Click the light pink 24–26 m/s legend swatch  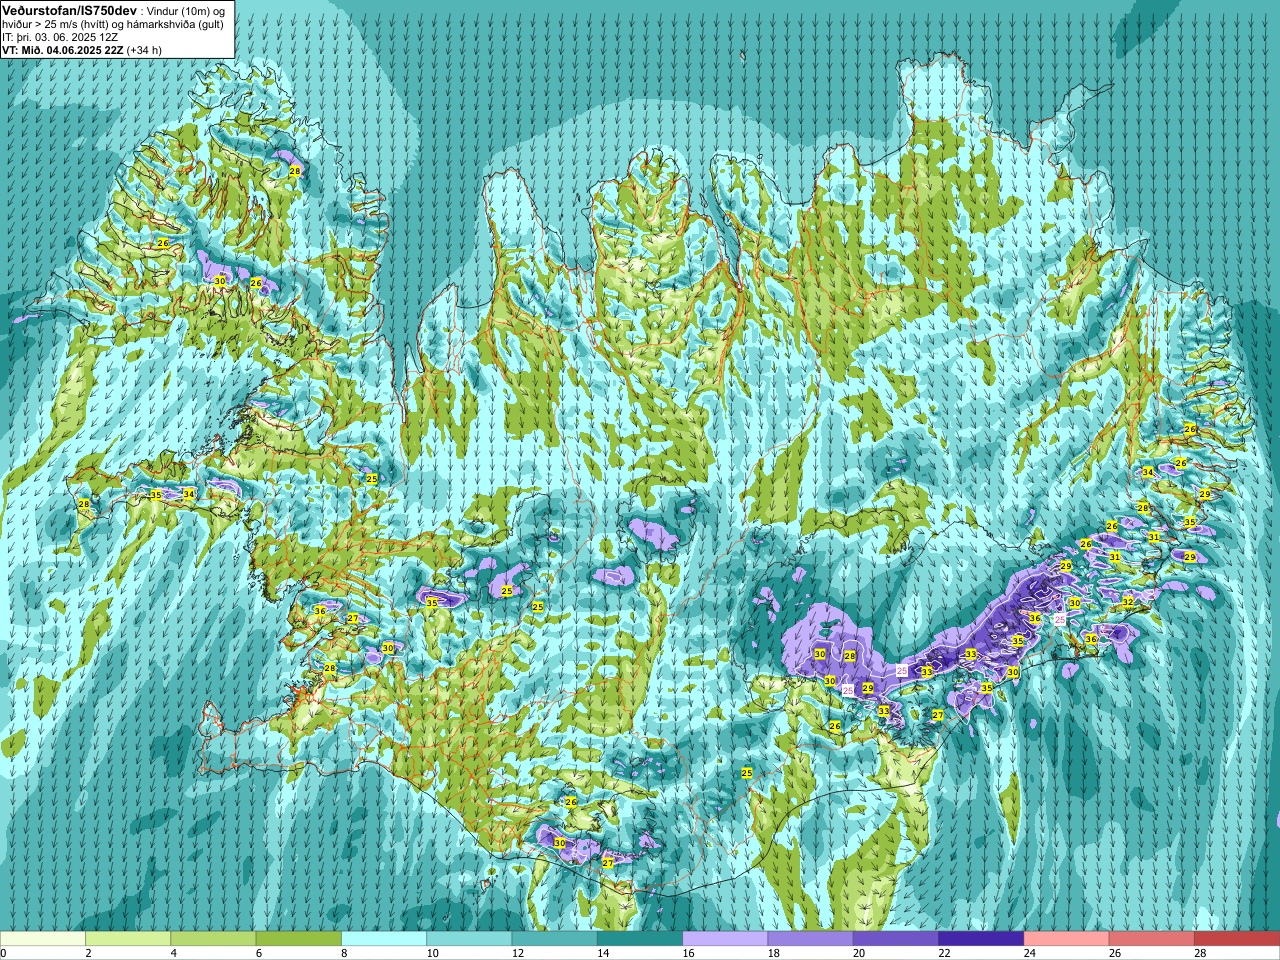point(1067,939)
